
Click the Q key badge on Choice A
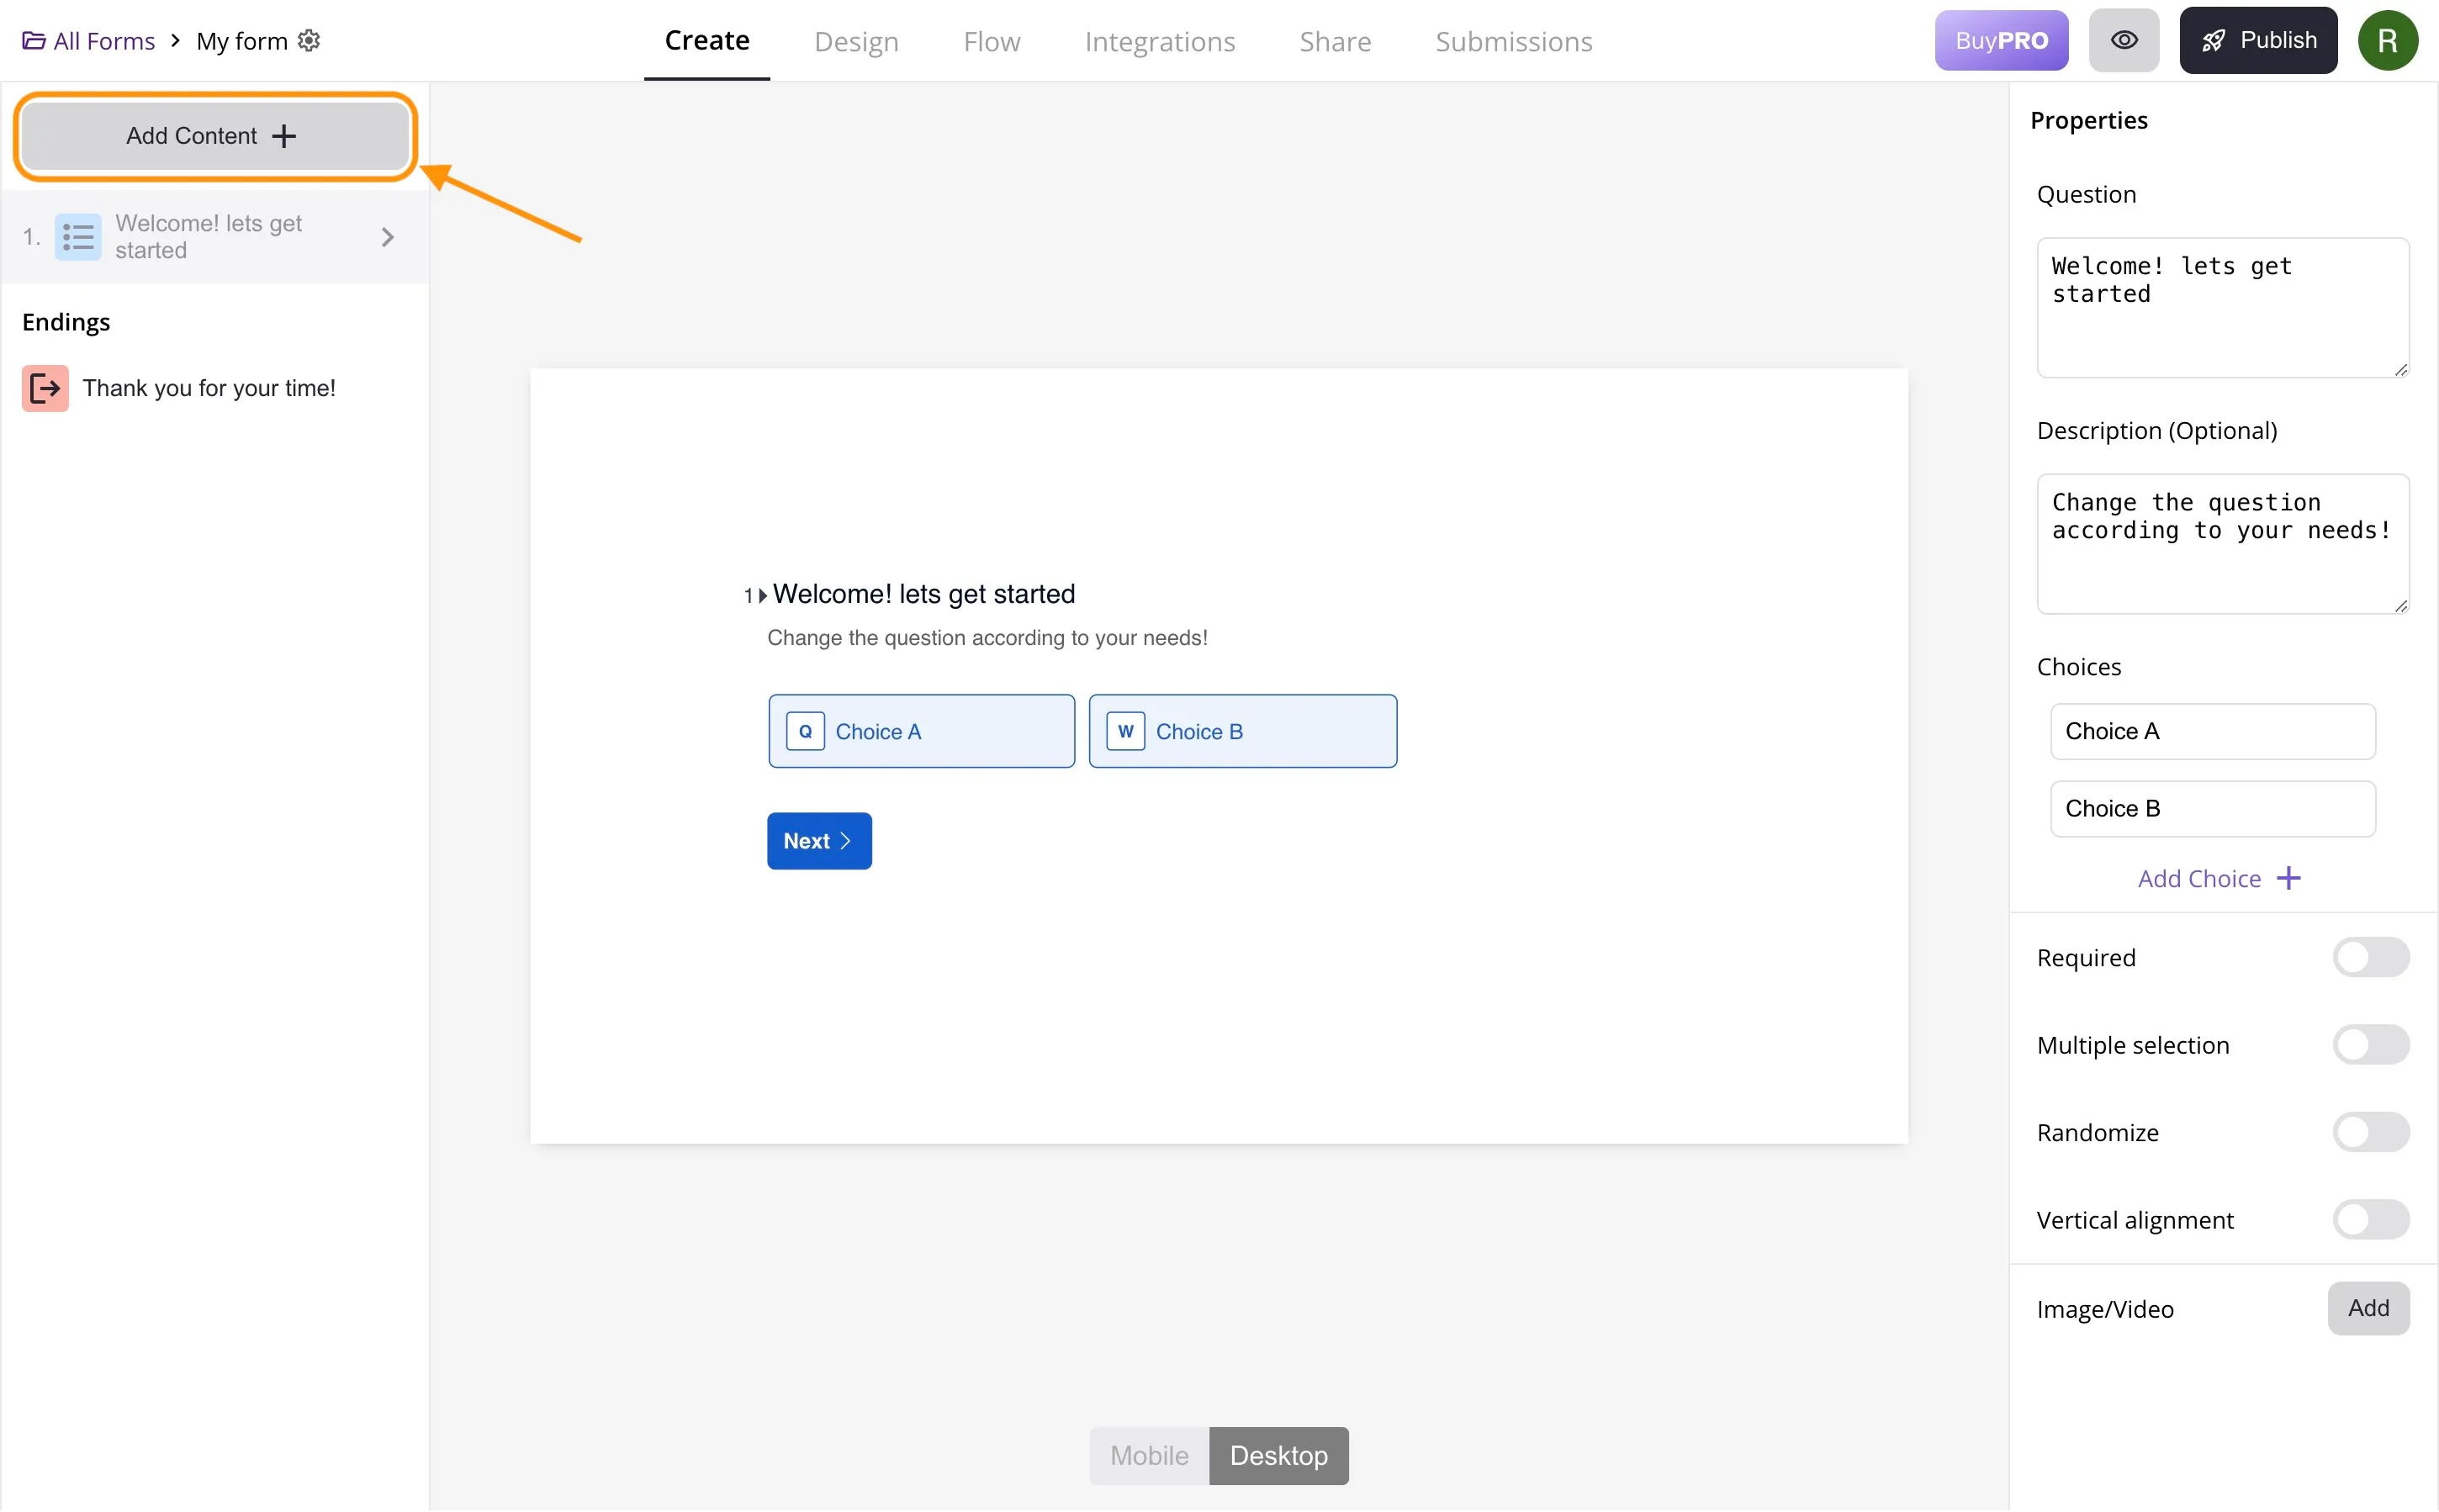805,731
